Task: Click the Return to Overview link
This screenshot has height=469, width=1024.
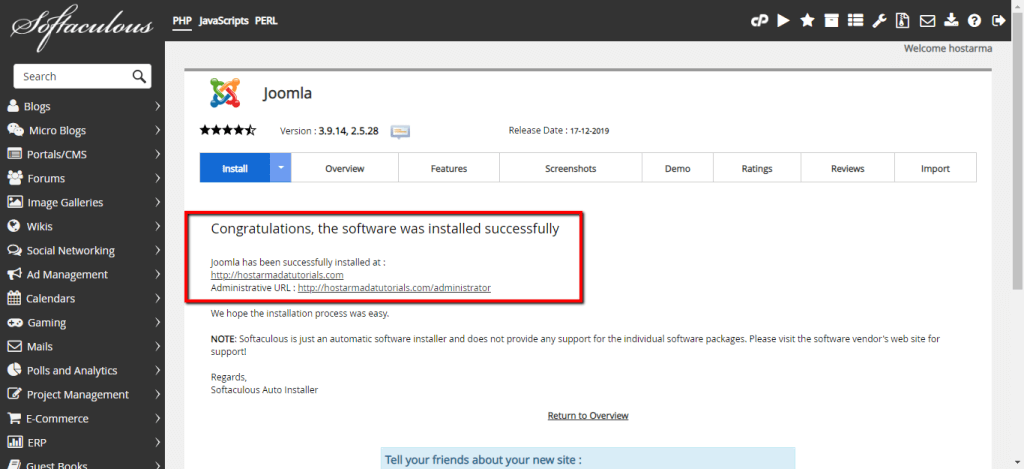Action: pyautogui.click(x=588, y=415)
